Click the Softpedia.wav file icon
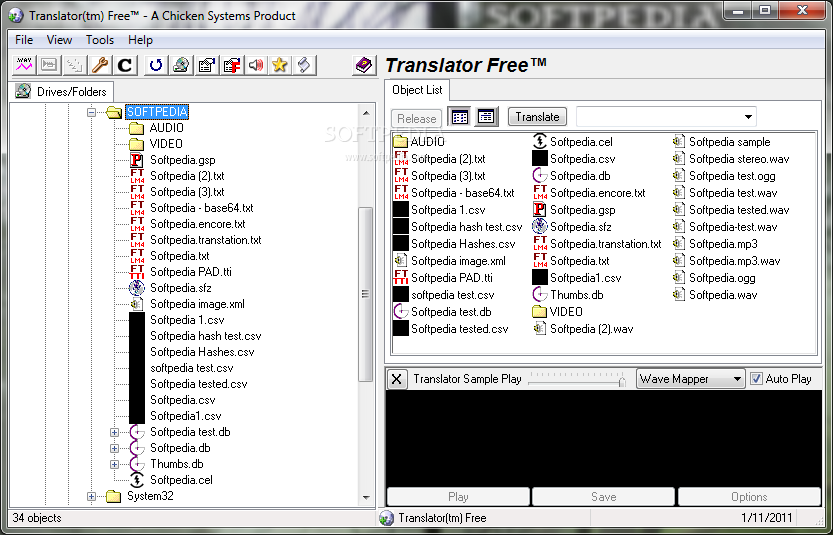 click(679, 294)
